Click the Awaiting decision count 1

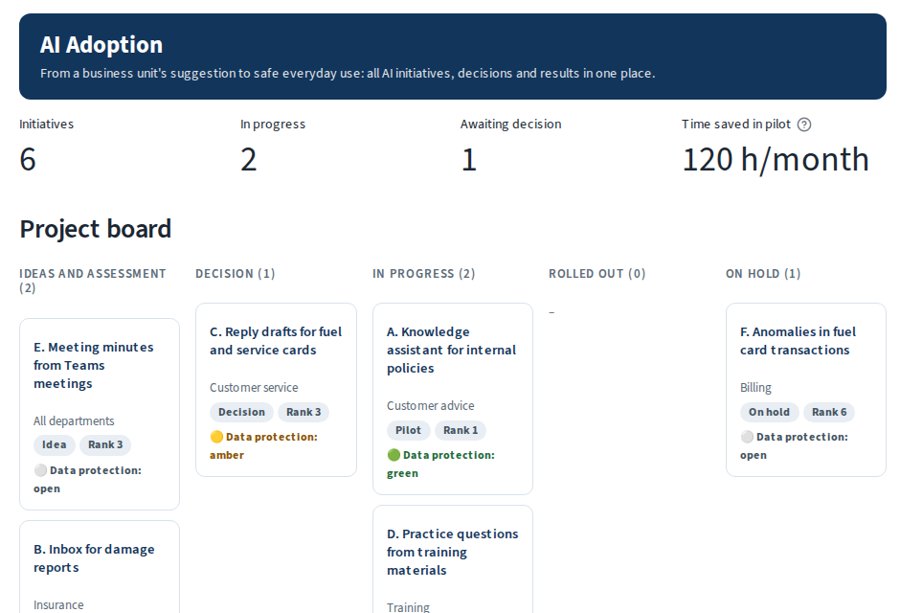pos(469,160)
